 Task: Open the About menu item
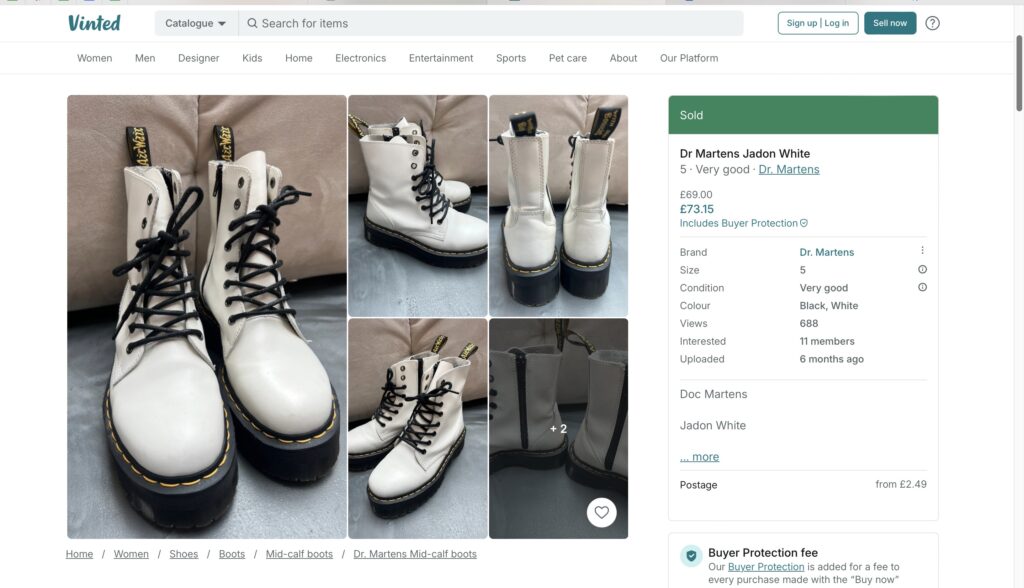point(623,58)
